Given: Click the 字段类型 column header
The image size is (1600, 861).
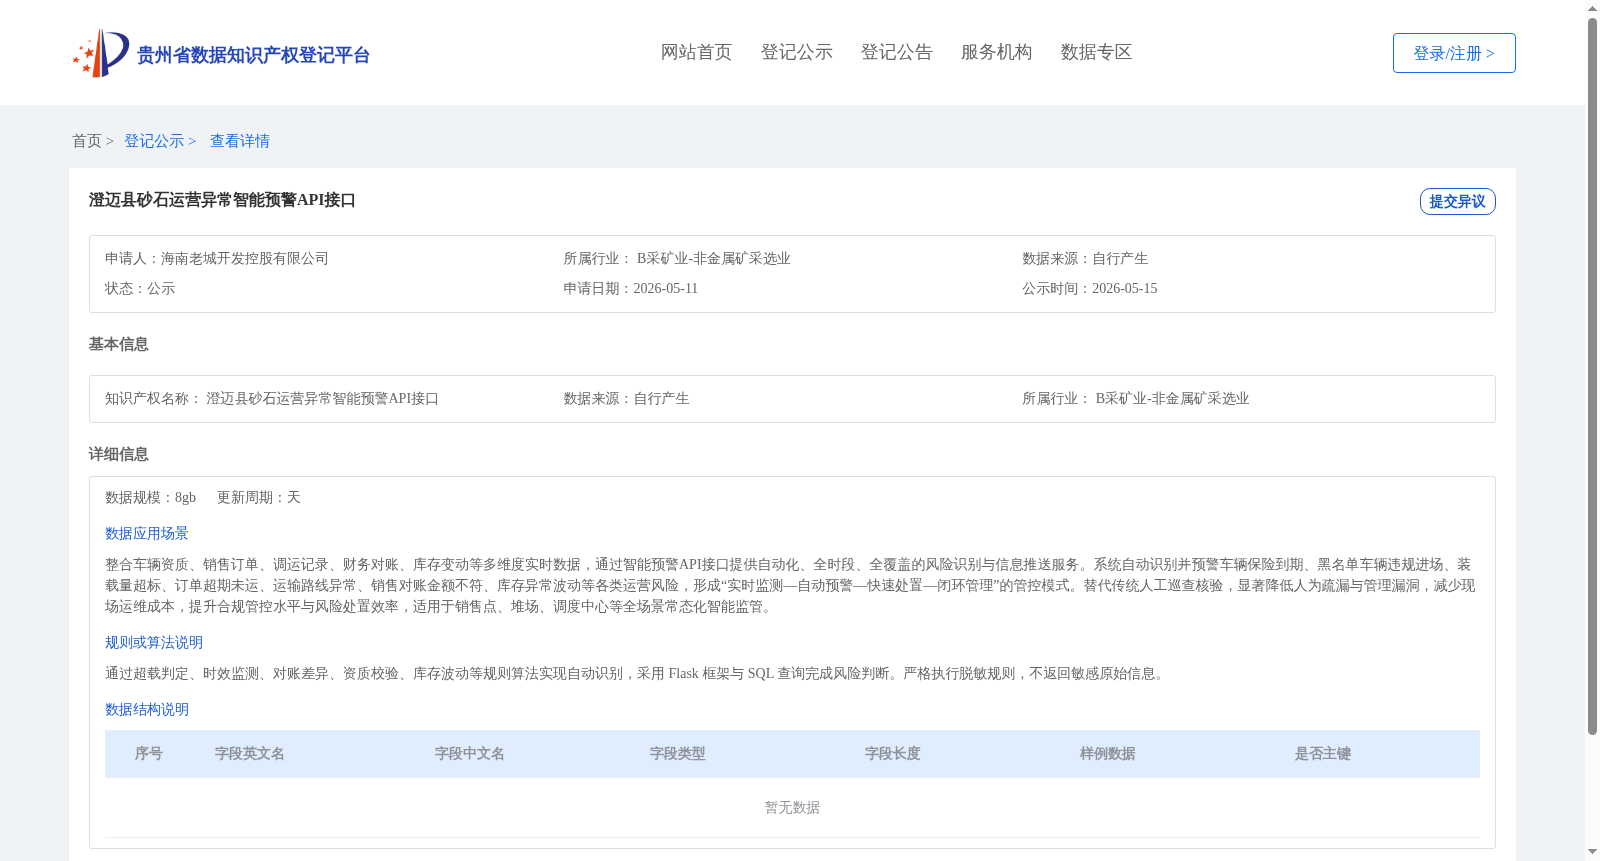Looking at the screenshot, I should coord(678,753).
